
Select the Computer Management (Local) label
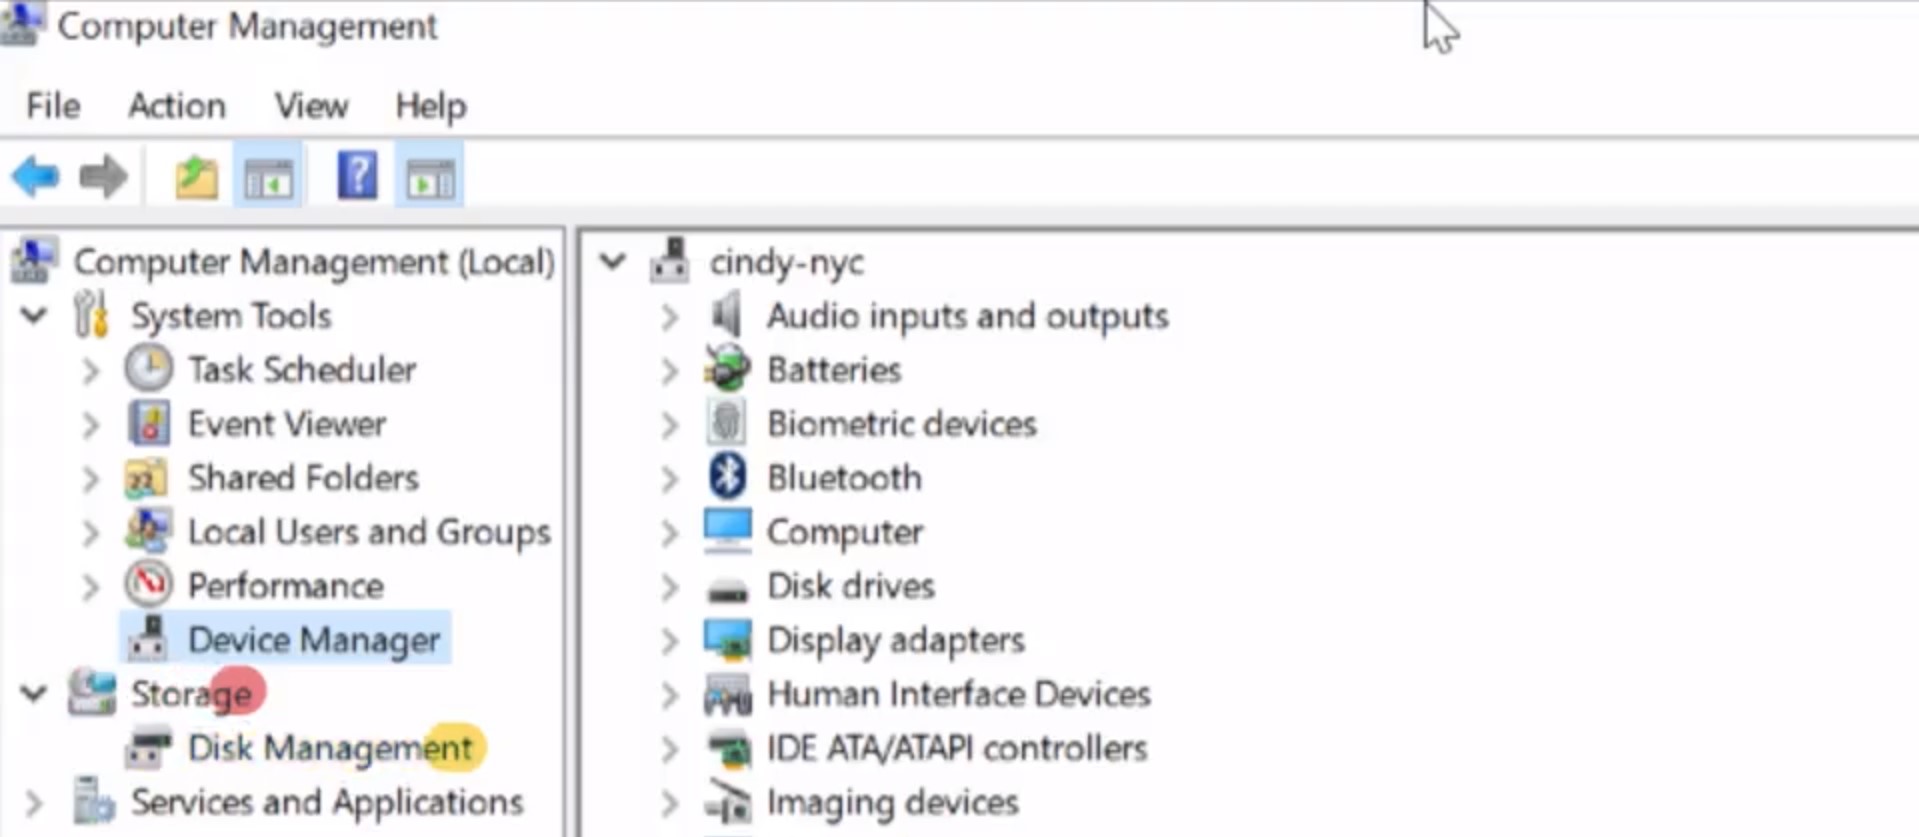(x=314, y=262)
